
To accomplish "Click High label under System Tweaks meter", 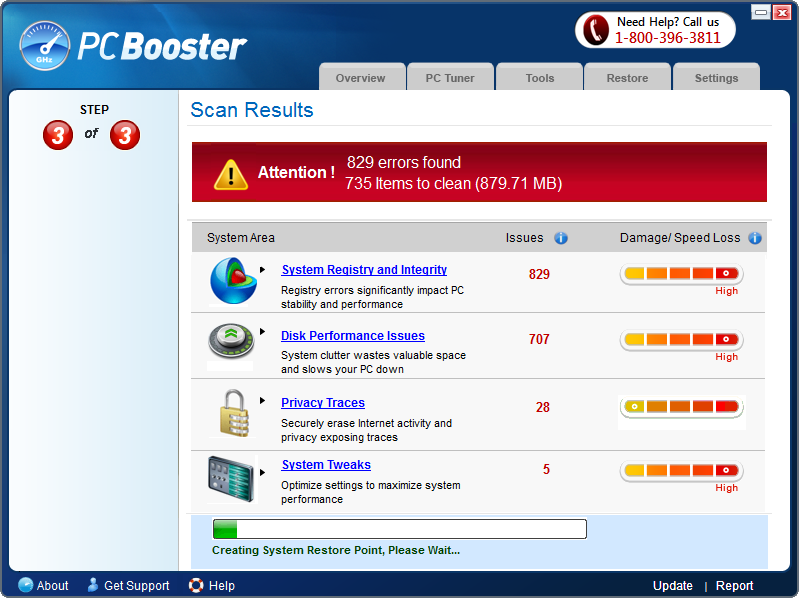I will [x=726, y=487].
